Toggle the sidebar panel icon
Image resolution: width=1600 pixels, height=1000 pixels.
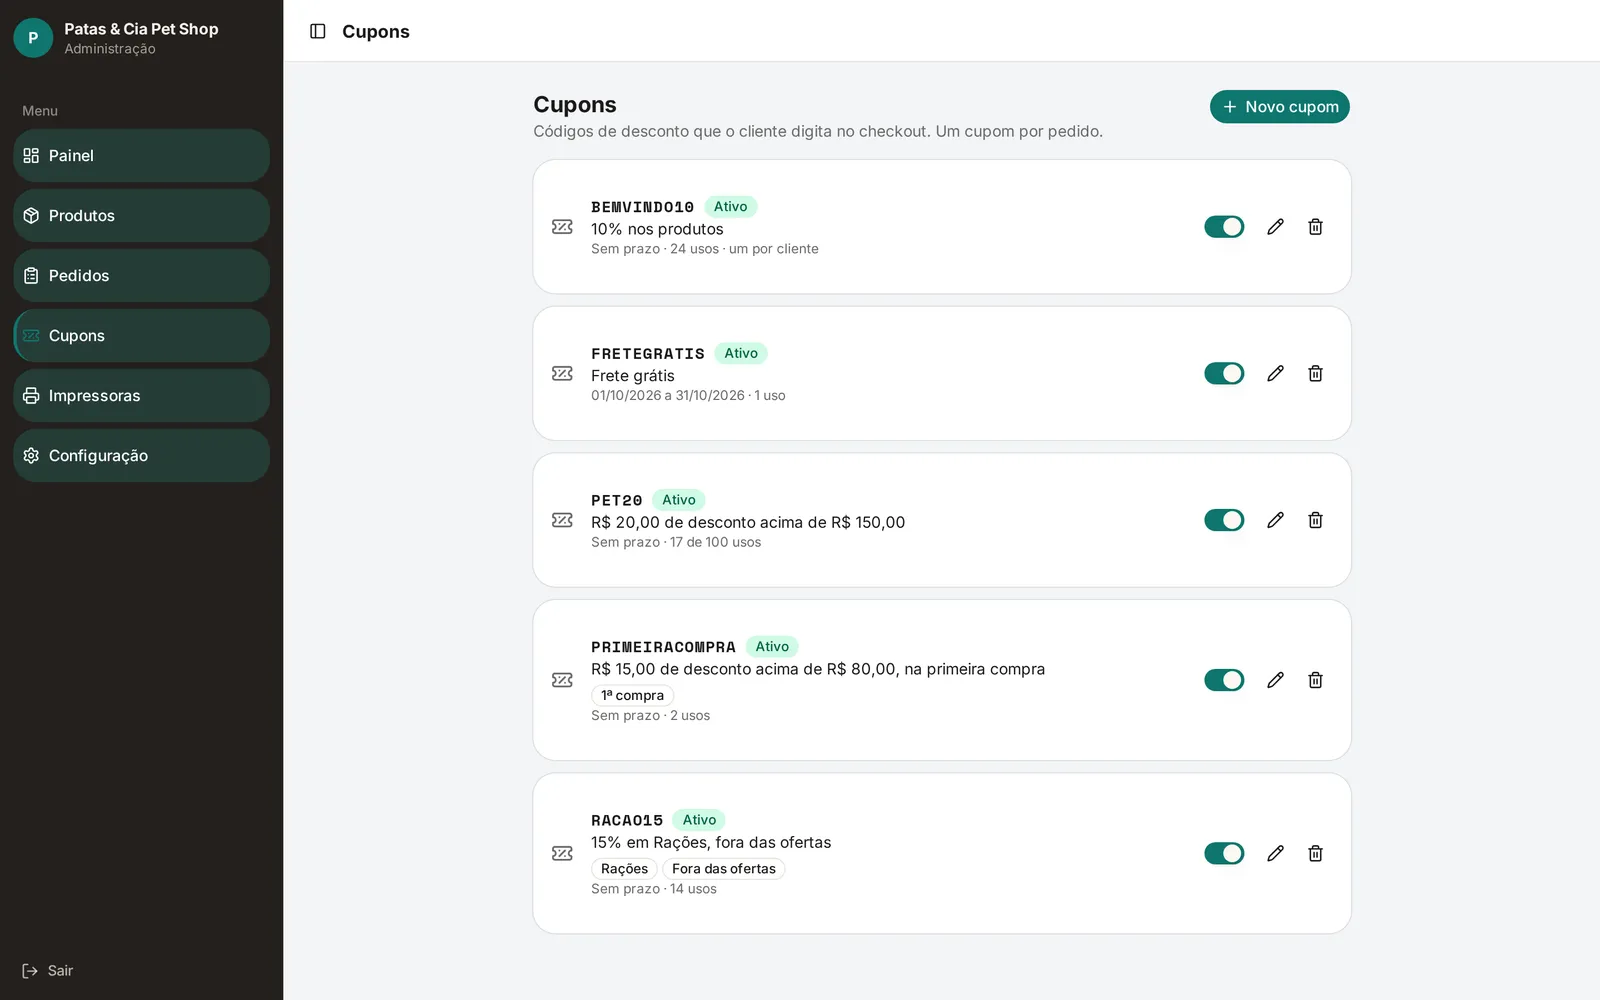pyautogui.click(x=318, y=31)
